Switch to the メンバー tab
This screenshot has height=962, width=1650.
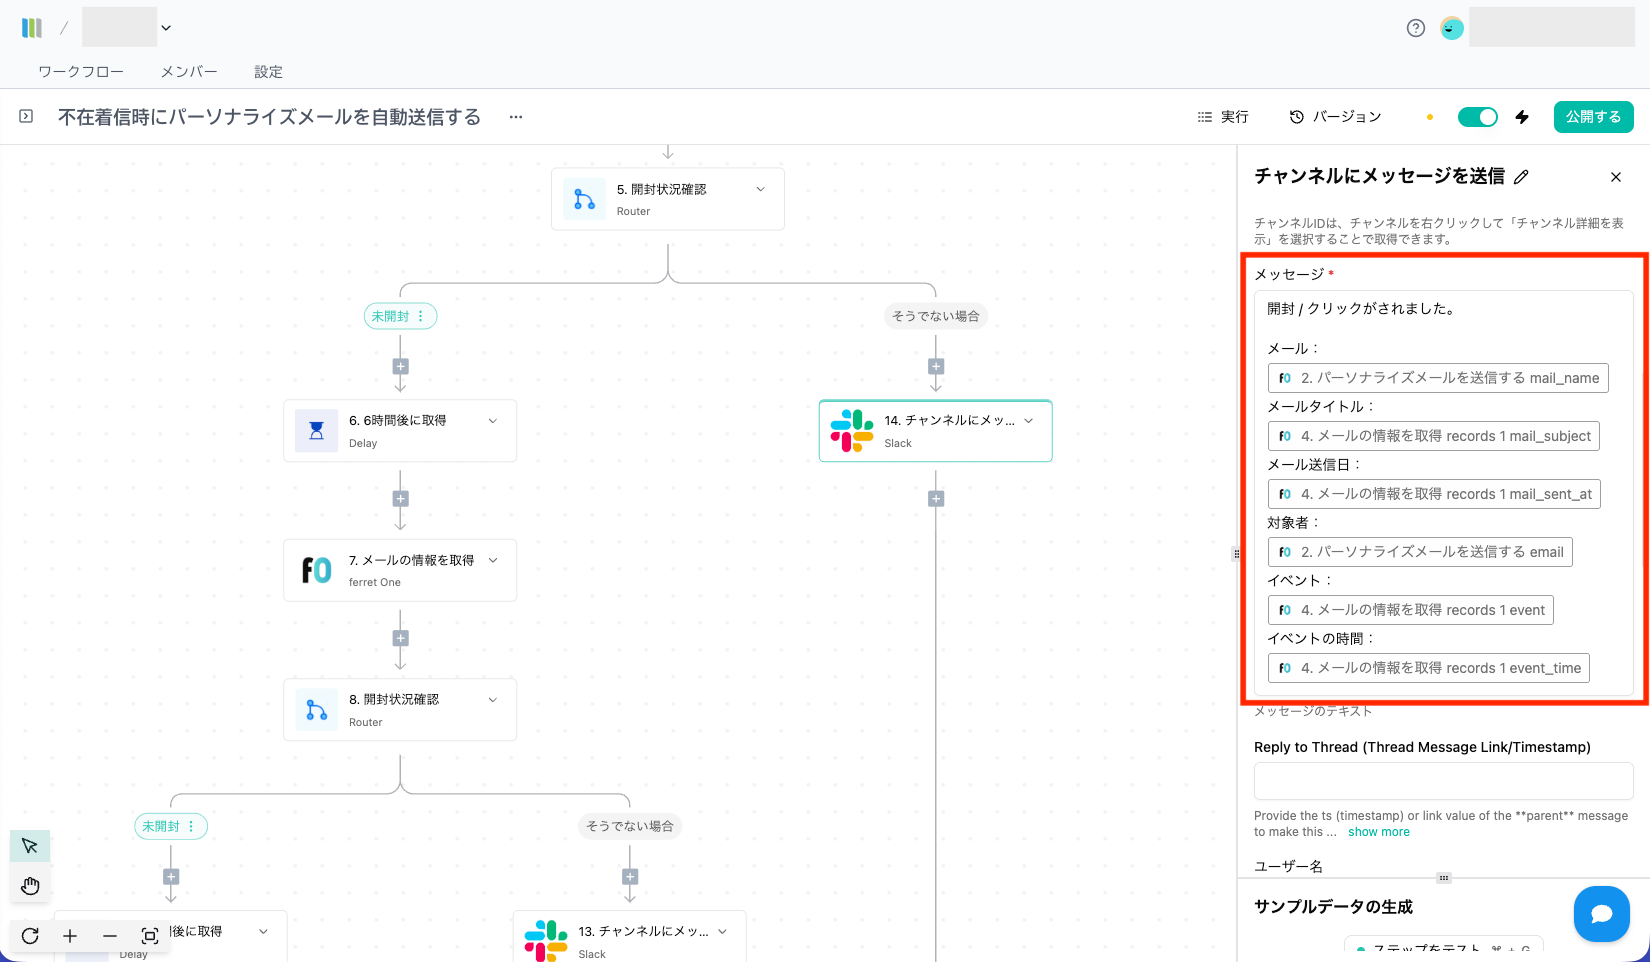188,72
